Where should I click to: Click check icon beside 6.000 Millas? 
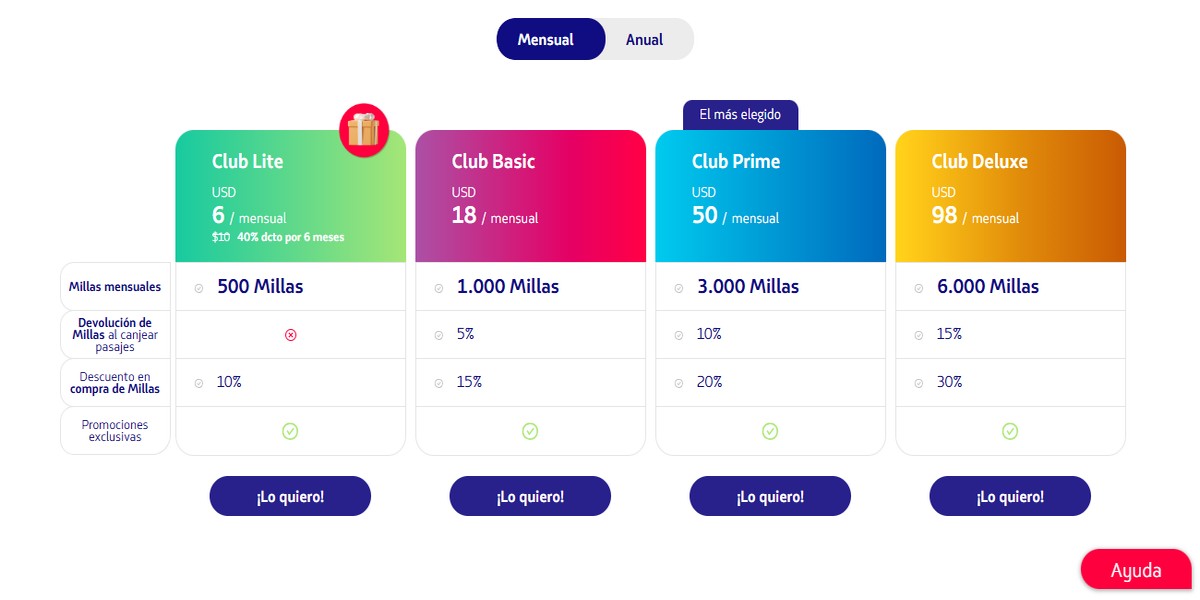tap(919, 288)
